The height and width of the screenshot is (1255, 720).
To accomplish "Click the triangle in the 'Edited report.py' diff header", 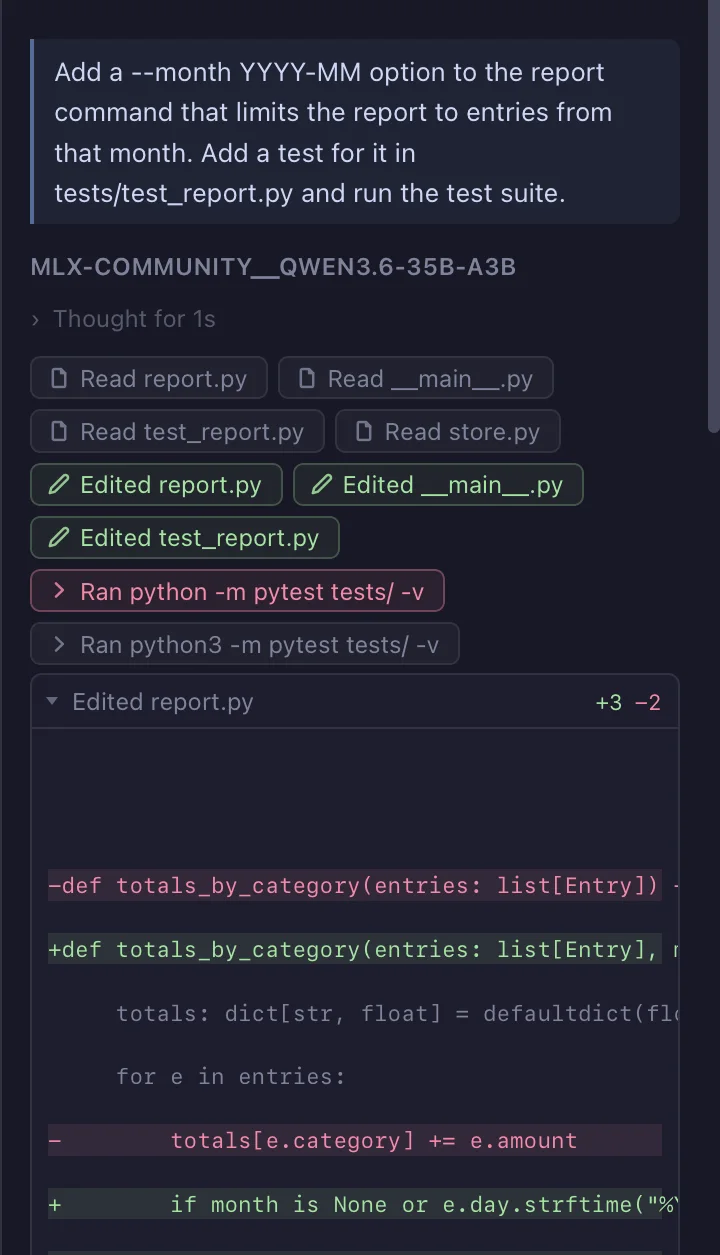I will [52, 702].
